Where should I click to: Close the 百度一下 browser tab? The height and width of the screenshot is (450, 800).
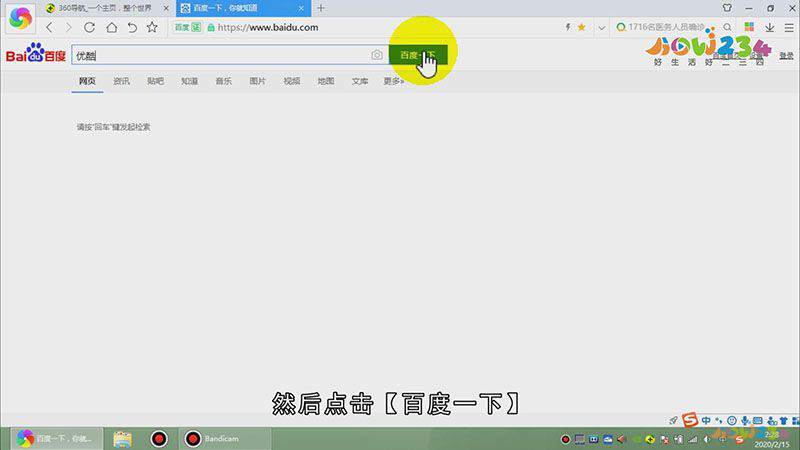(301, 8)
